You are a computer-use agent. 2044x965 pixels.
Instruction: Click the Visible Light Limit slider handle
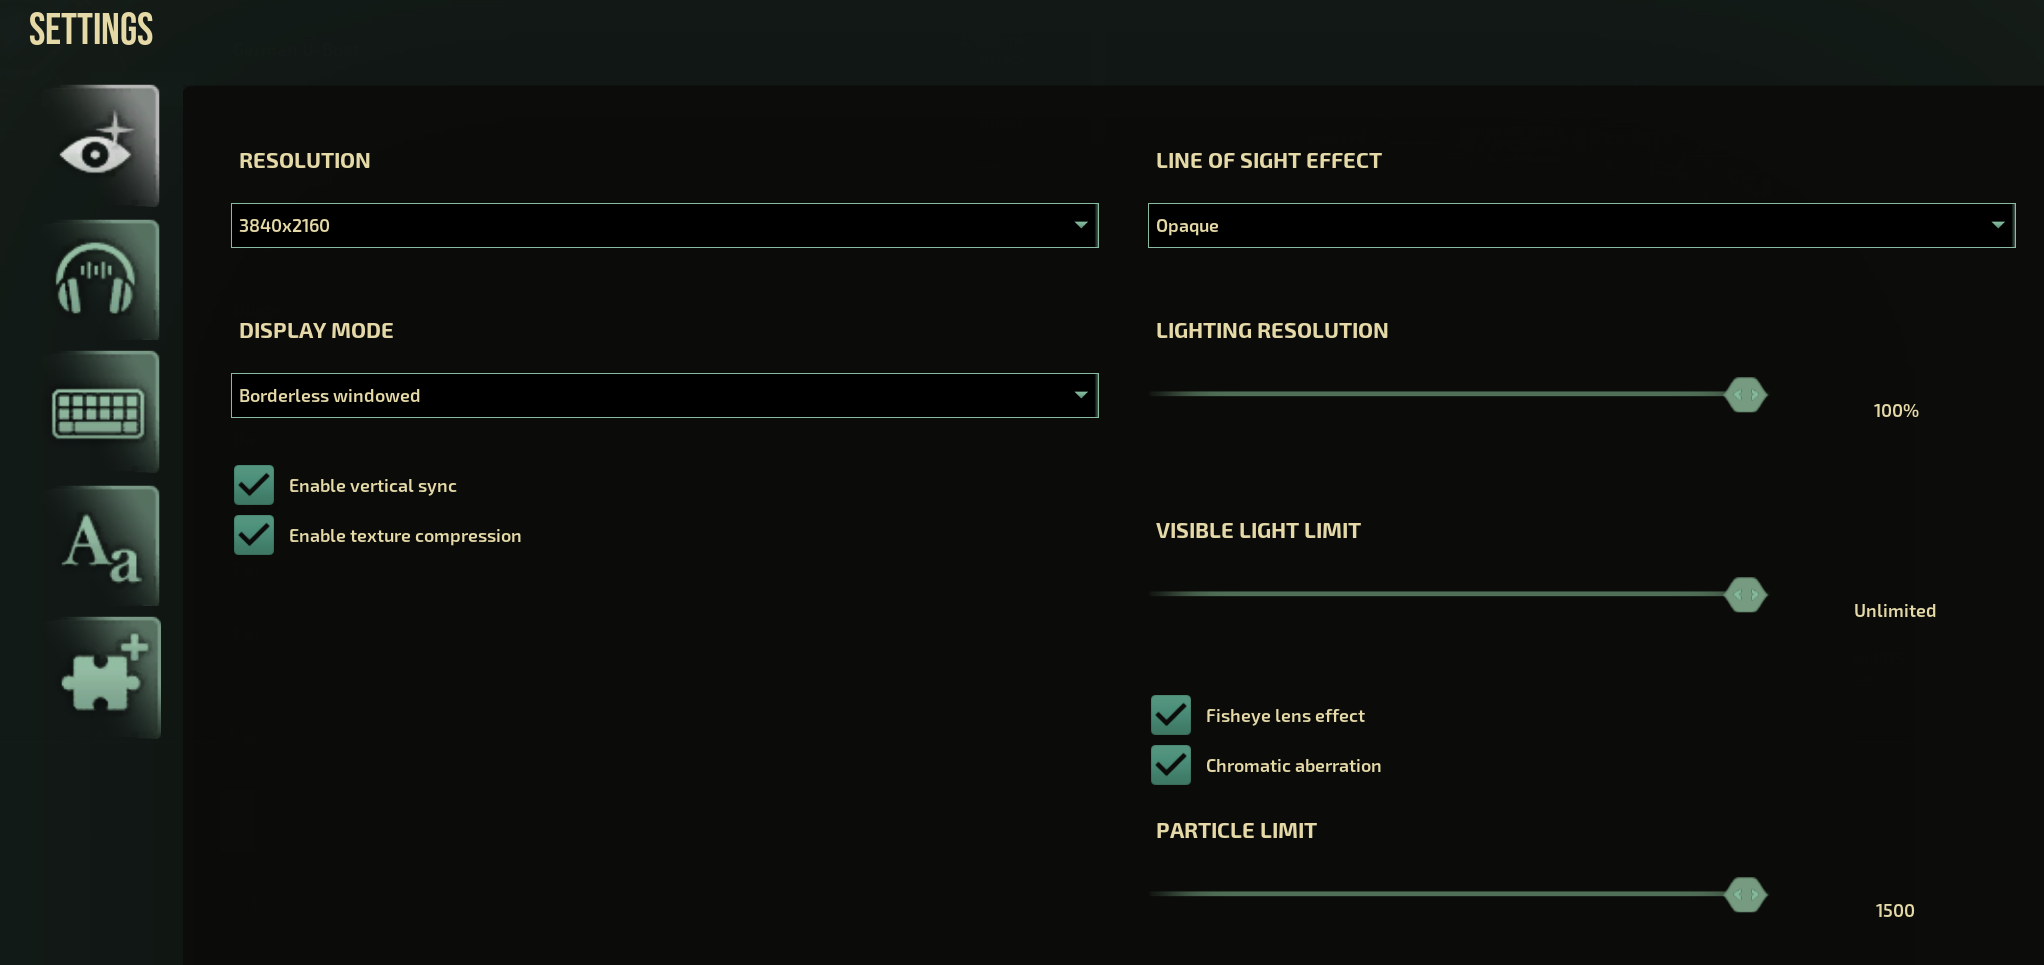click(1745, 594)
